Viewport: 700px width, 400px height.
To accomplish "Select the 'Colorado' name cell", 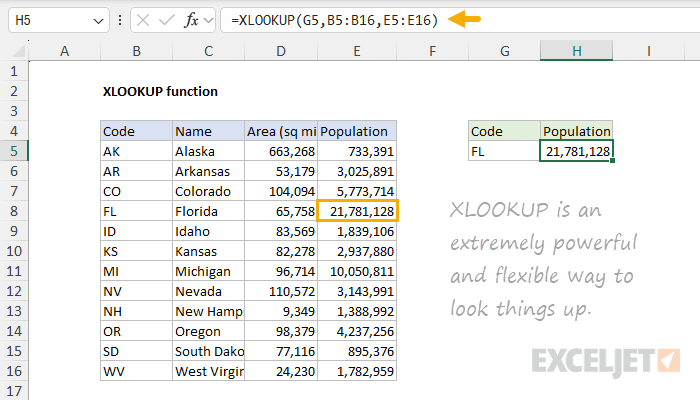I will 208,191.
